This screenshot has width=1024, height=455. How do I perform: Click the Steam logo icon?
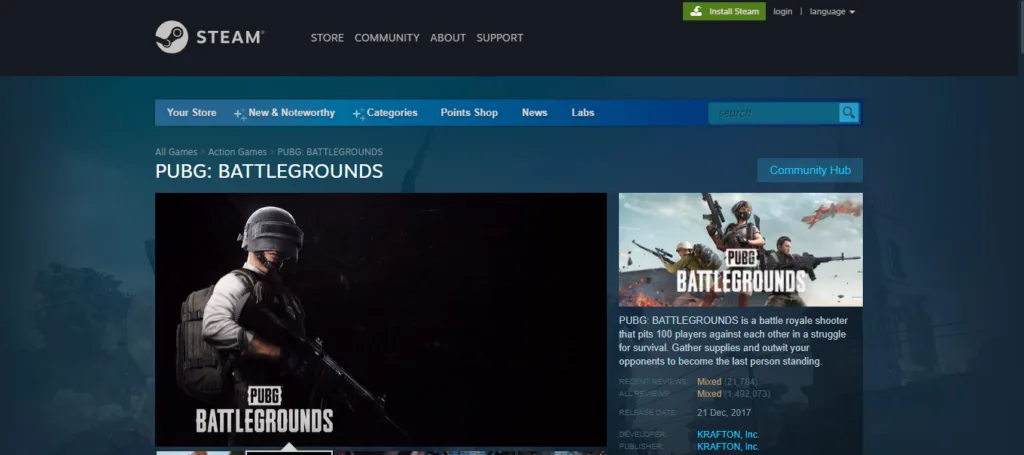(x=172, y=37)
